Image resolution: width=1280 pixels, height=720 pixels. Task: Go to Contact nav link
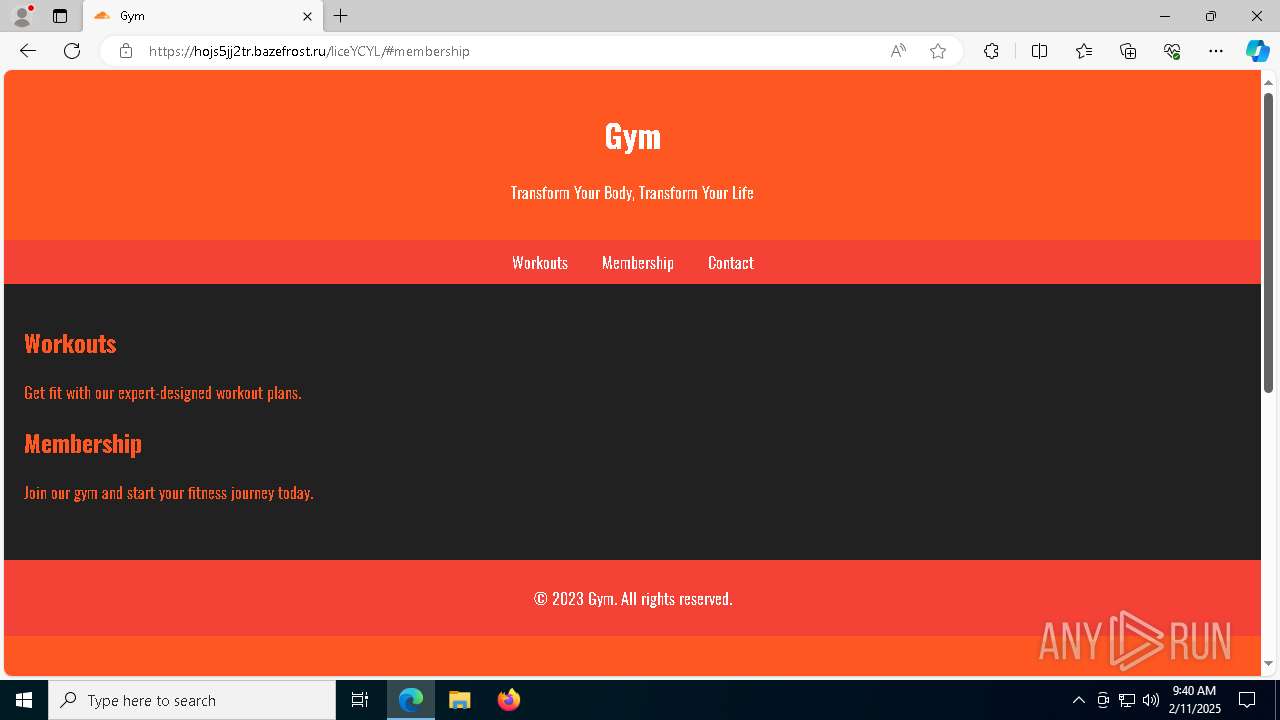731,263
